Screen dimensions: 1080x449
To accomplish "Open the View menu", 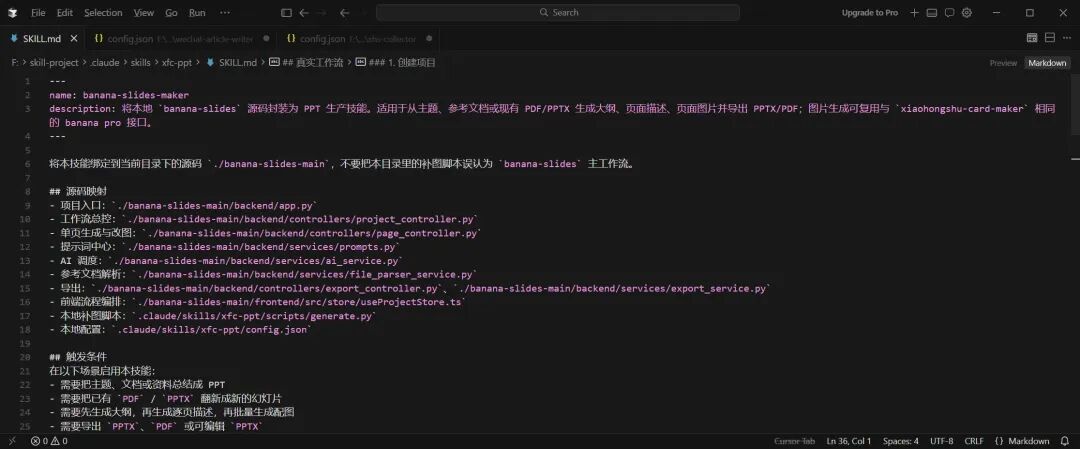I will tap(144, 12).
